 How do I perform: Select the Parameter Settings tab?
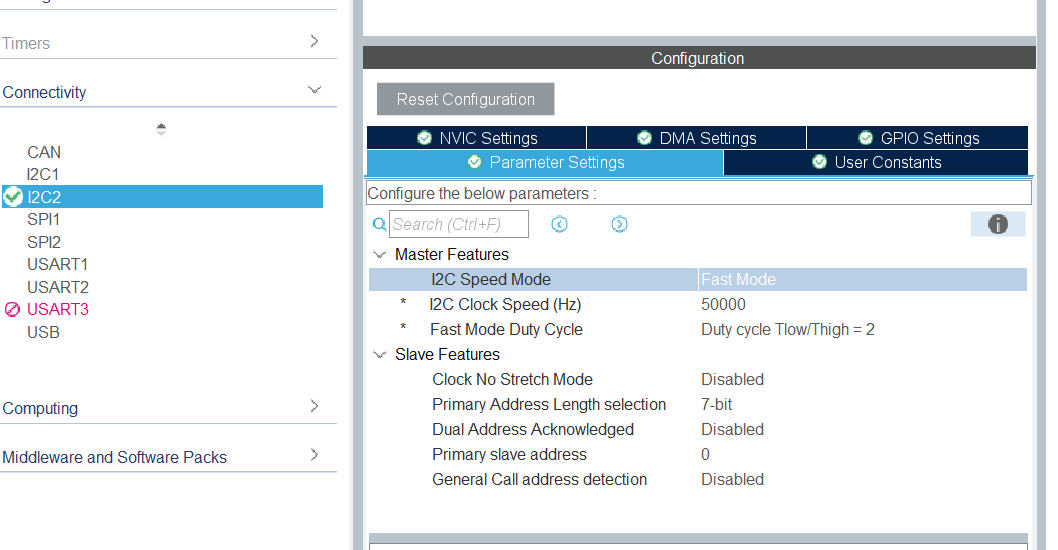[x=545, y=163]
